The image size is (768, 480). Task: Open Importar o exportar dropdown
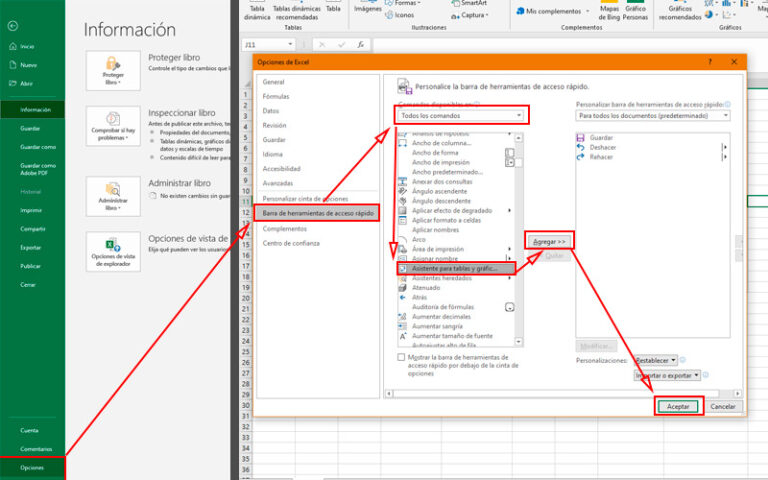coord(667,376)
